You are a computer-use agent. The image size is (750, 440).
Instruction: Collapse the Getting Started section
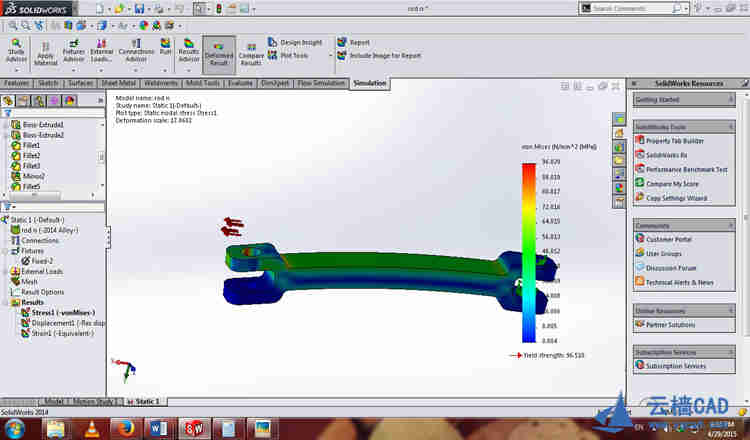pos(730,99)
